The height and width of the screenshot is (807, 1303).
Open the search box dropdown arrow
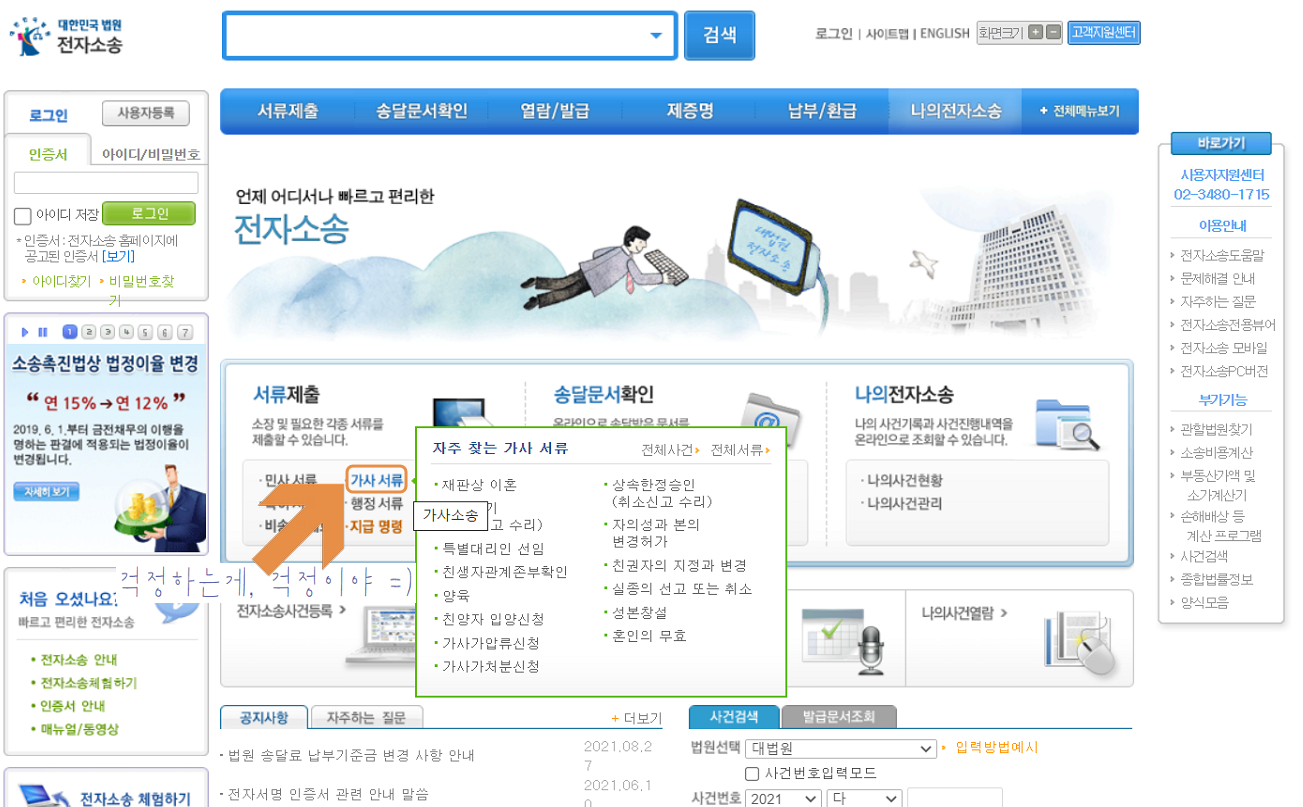click(x=656, y=36)
